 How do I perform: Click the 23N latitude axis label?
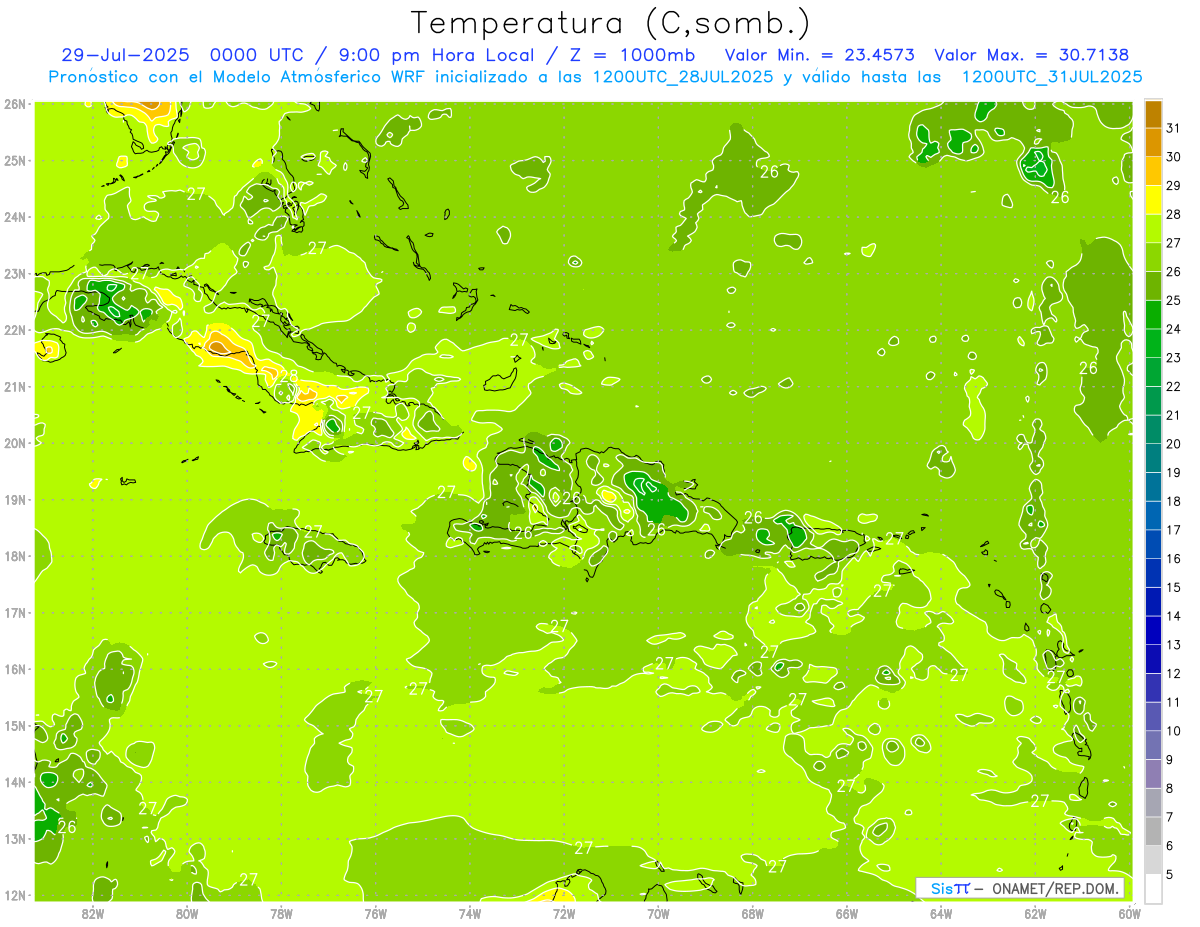(x=14, y=273)
